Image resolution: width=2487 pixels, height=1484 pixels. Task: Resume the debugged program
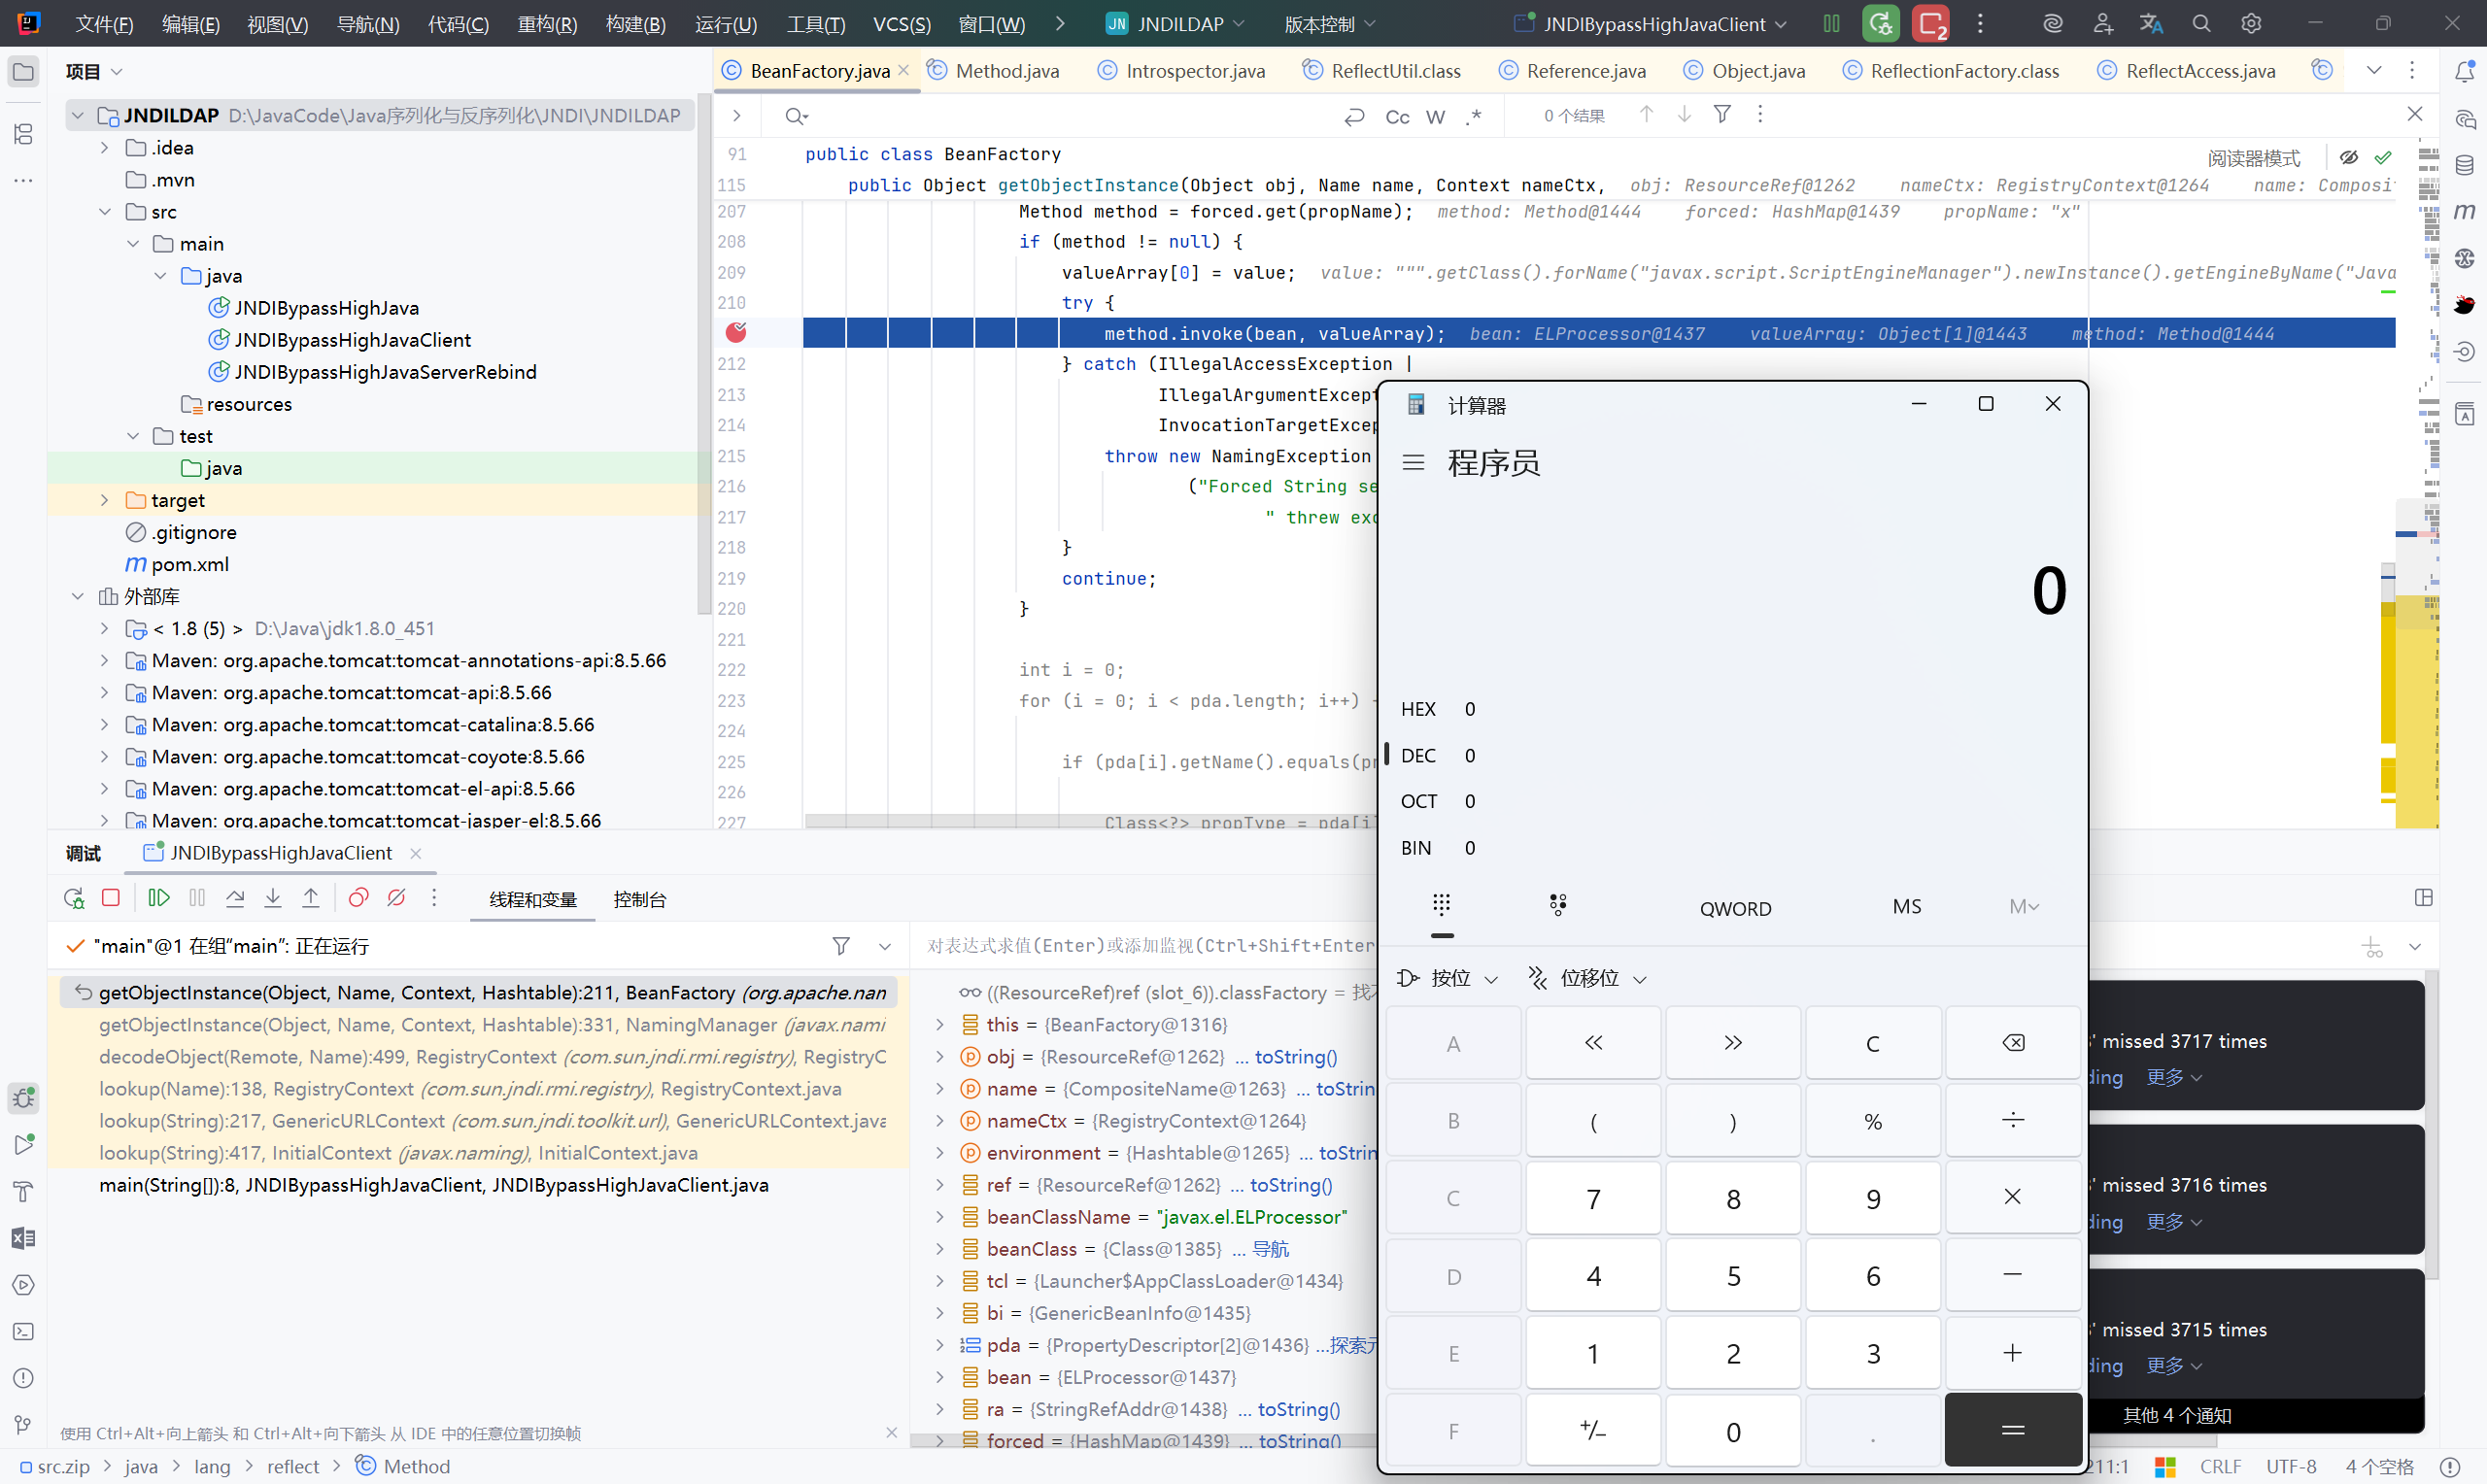[158, 898]
